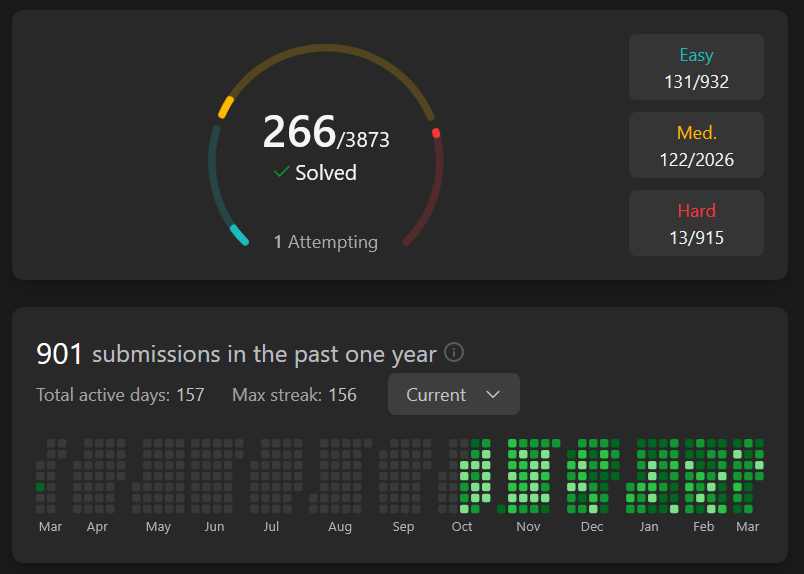804x574 pixels.
Task: Click the 266 solved problems count
Action: click(299, 132)
